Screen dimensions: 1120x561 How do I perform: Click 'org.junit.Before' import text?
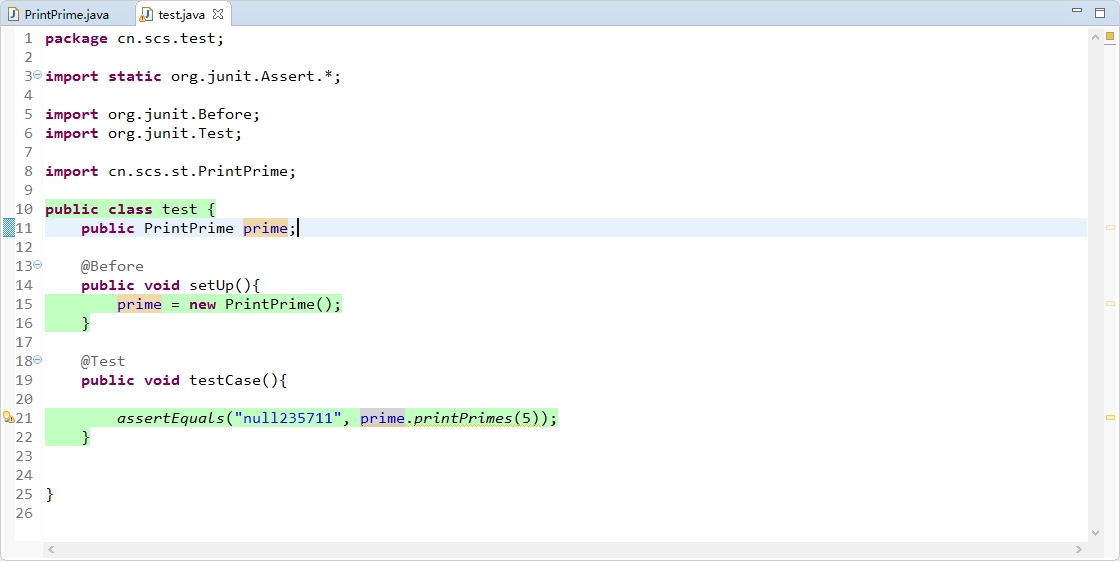181,114
